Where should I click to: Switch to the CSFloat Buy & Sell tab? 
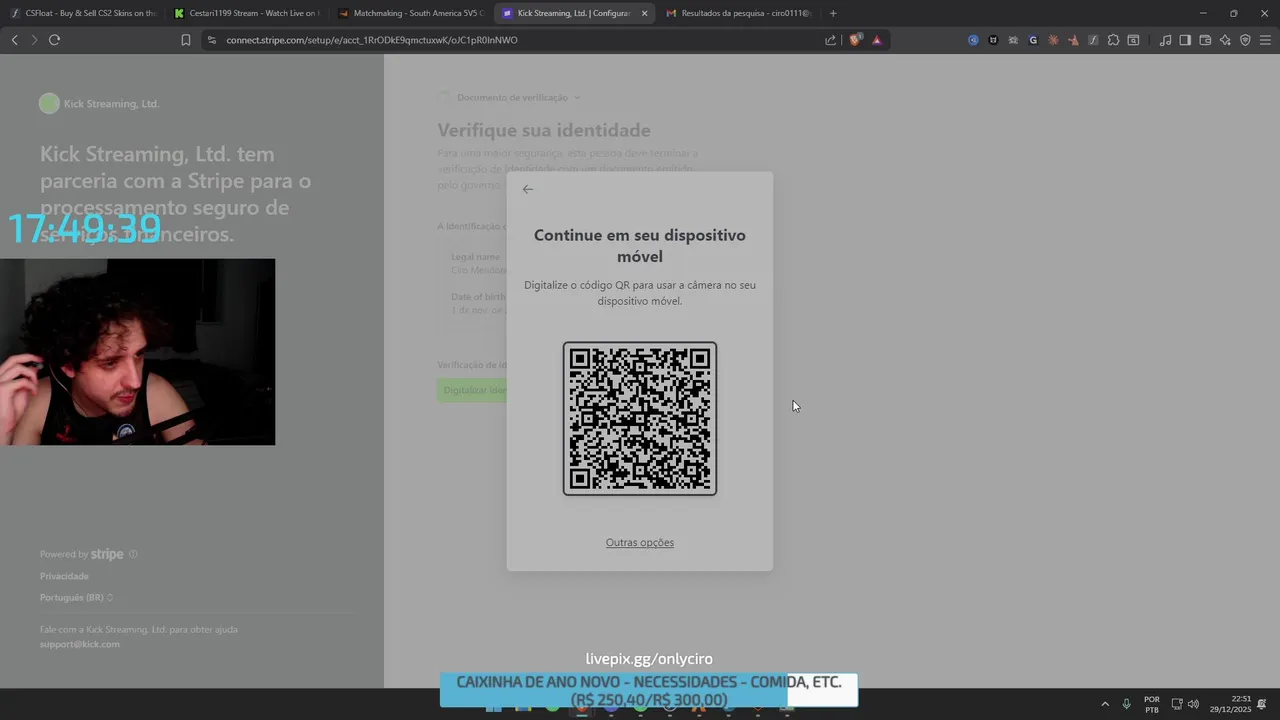(x=83, y=13)
